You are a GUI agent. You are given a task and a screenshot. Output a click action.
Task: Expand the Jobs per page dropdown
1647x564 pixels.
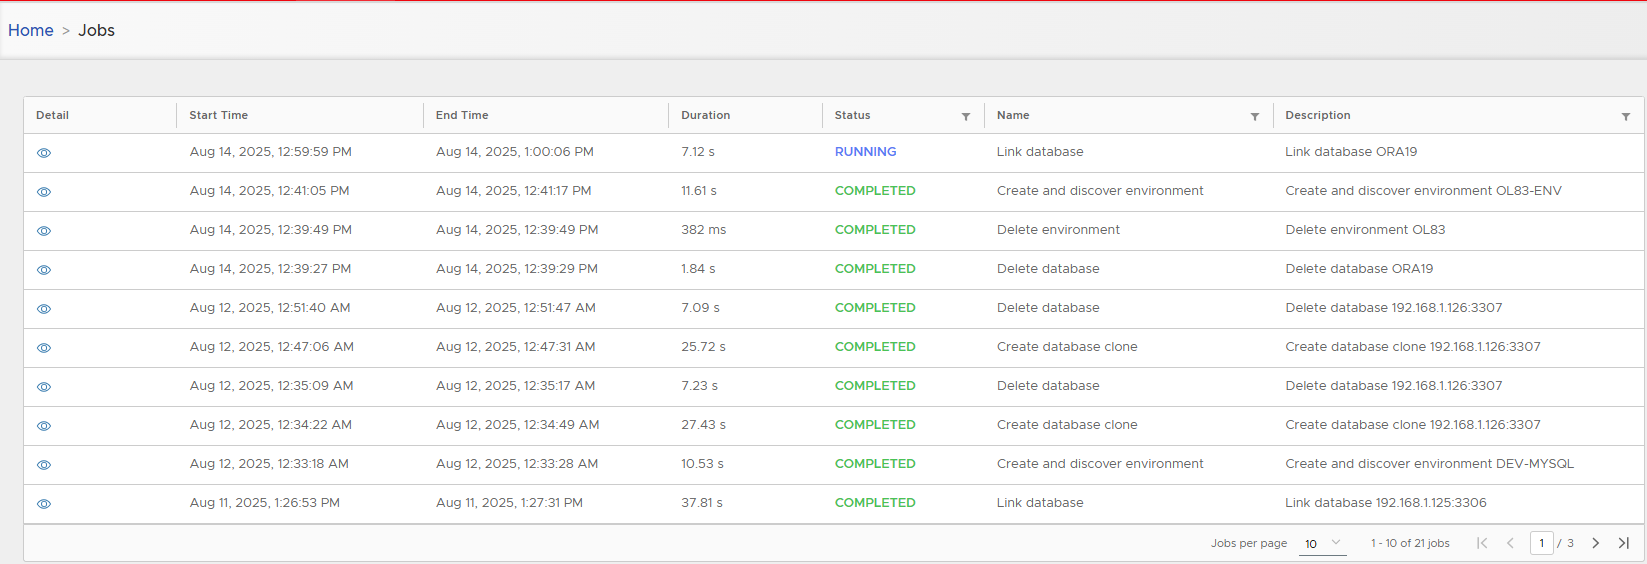point(1322,543)
